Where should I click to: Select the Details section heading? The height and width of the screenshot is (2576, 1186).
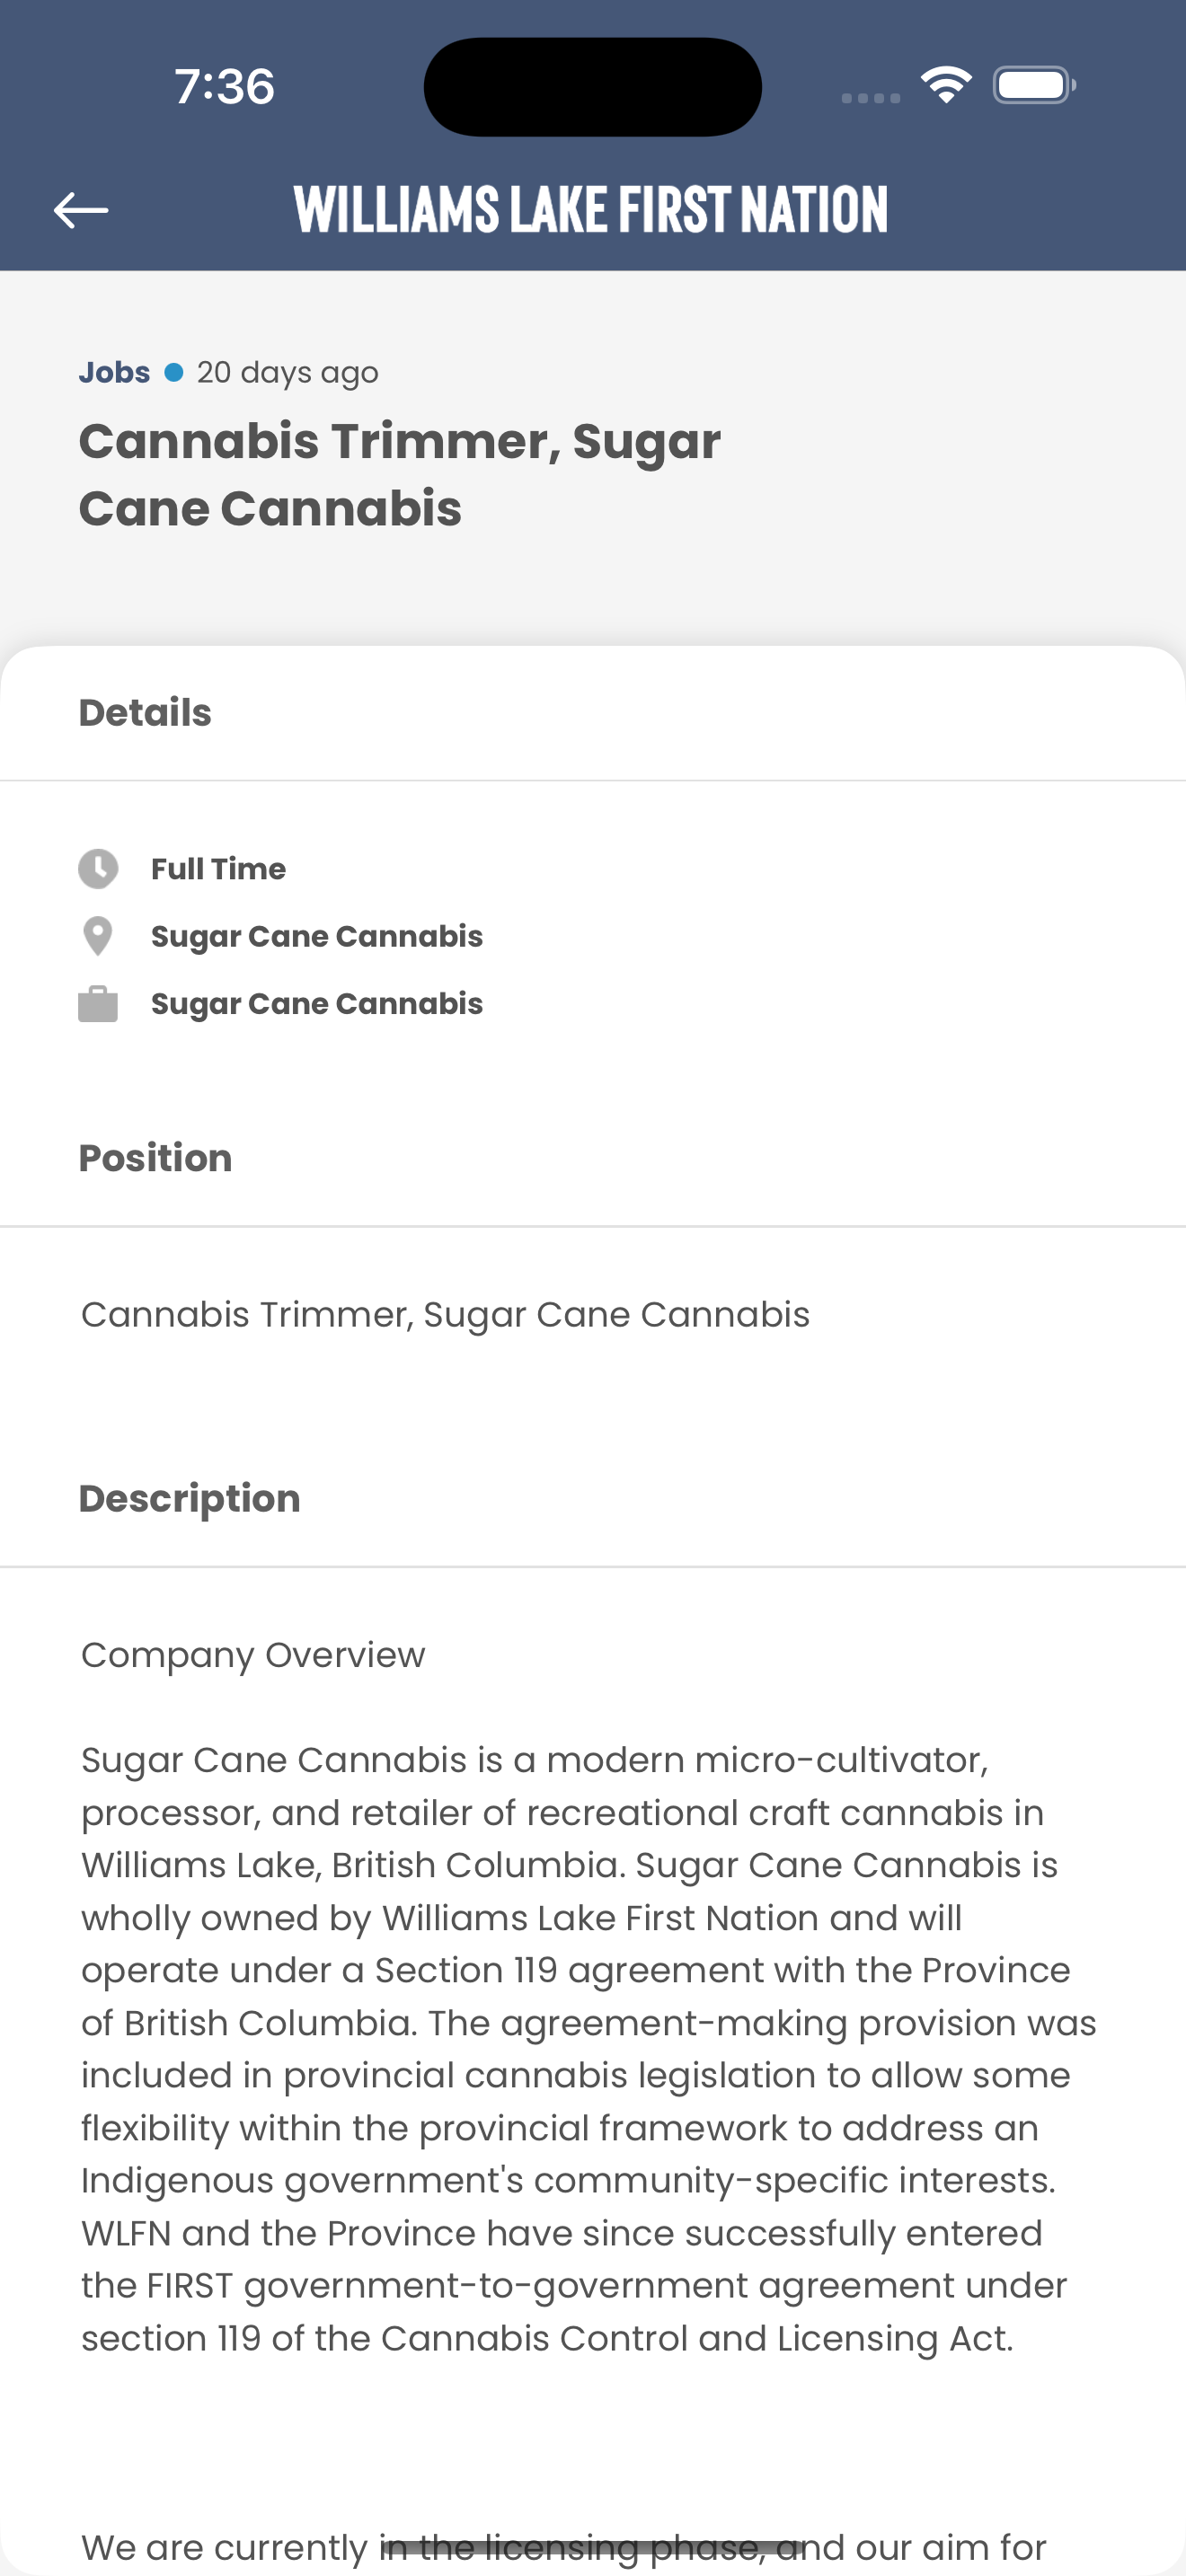pos(145,713)
